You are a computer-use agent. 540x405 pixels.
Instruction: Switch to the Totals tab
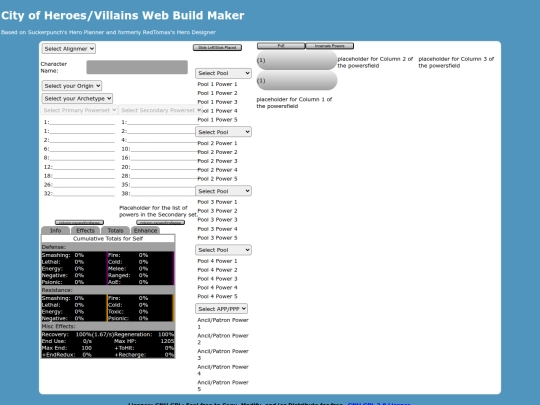115,230
